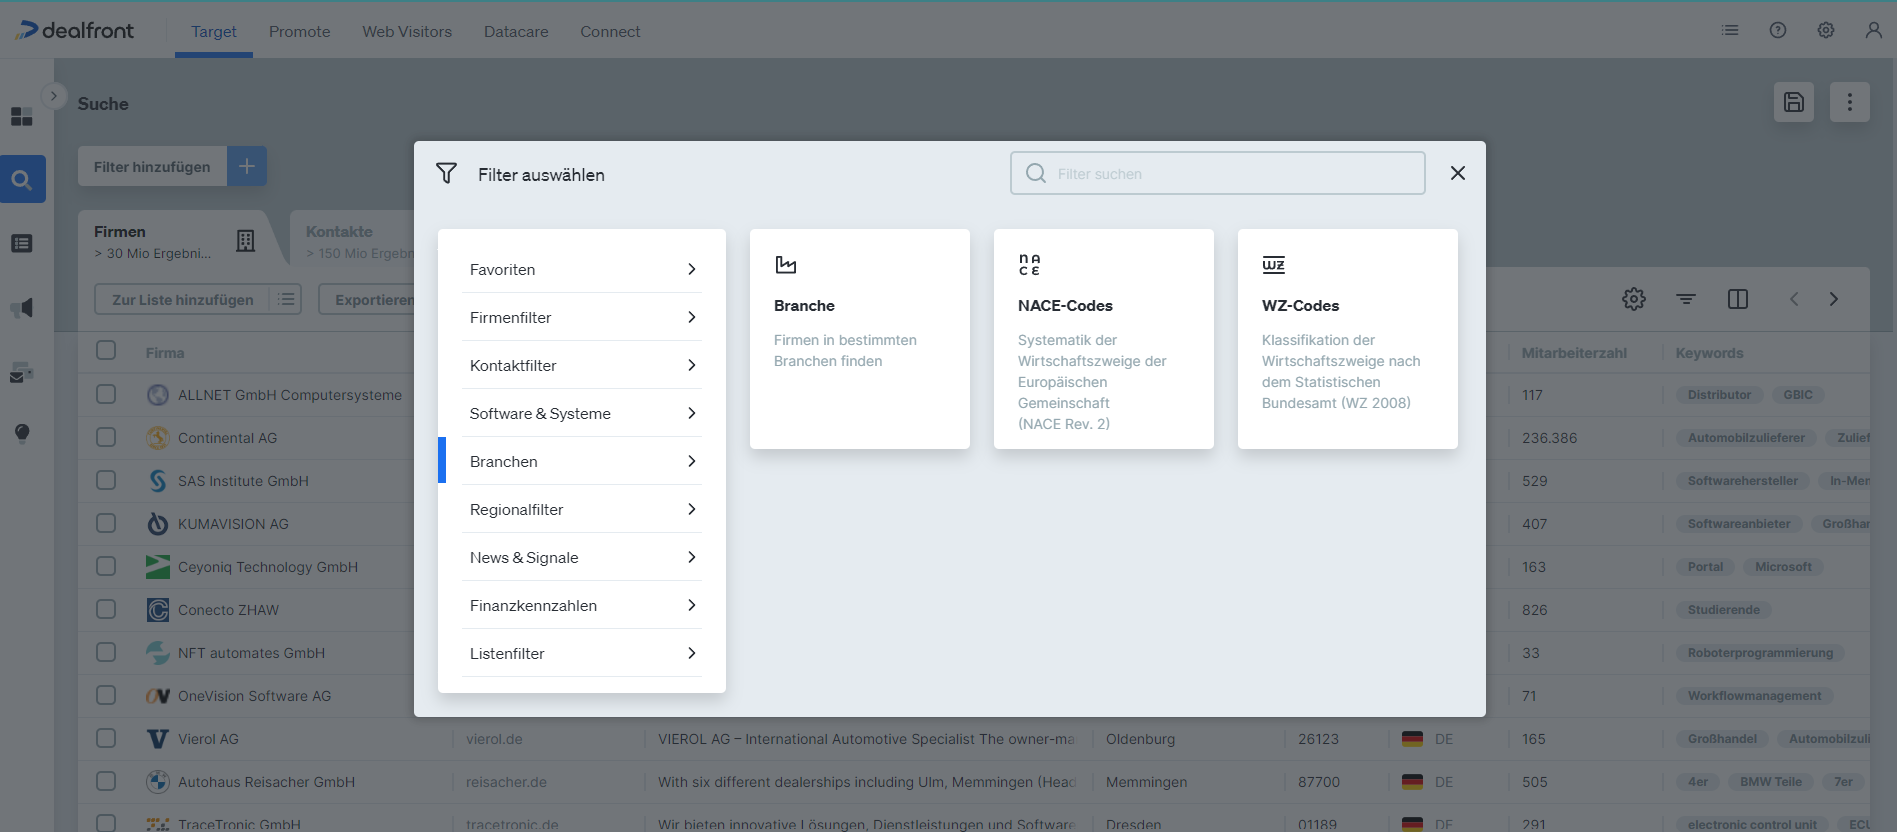
Task: Focus the Filter suchen search field
Action: click(1217, 173)
